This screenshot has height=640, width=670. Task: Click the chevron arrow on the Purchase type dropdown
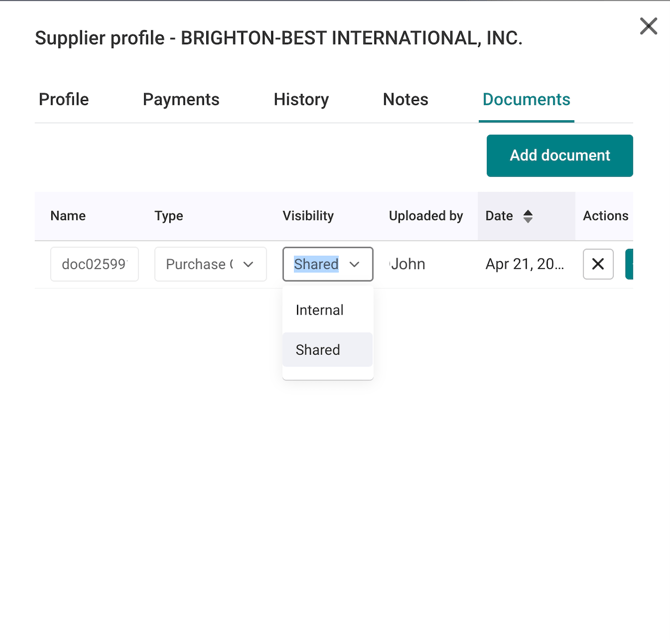coord(248,265)
